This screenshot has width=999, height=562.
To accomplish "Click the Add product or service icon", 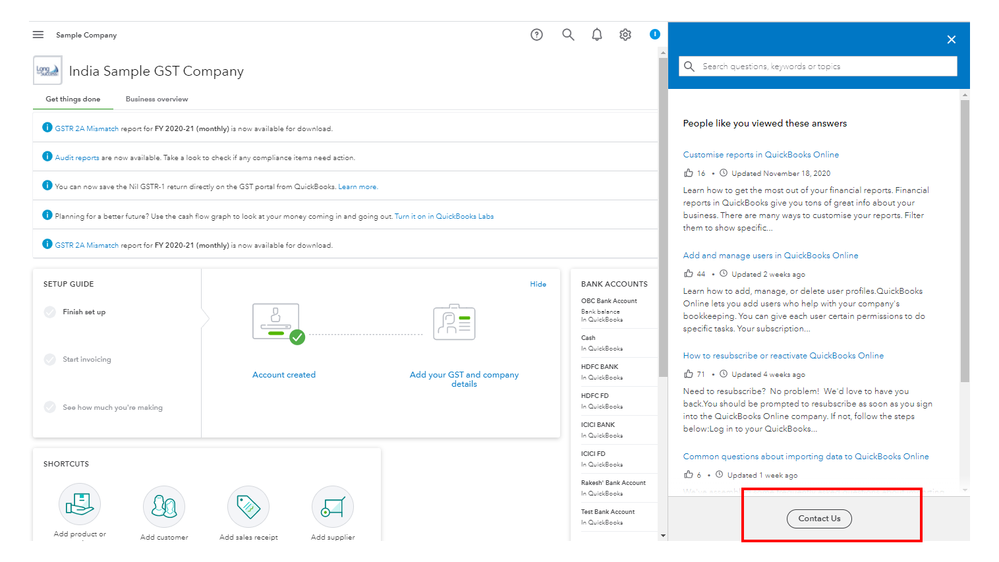I will point(80,504).
